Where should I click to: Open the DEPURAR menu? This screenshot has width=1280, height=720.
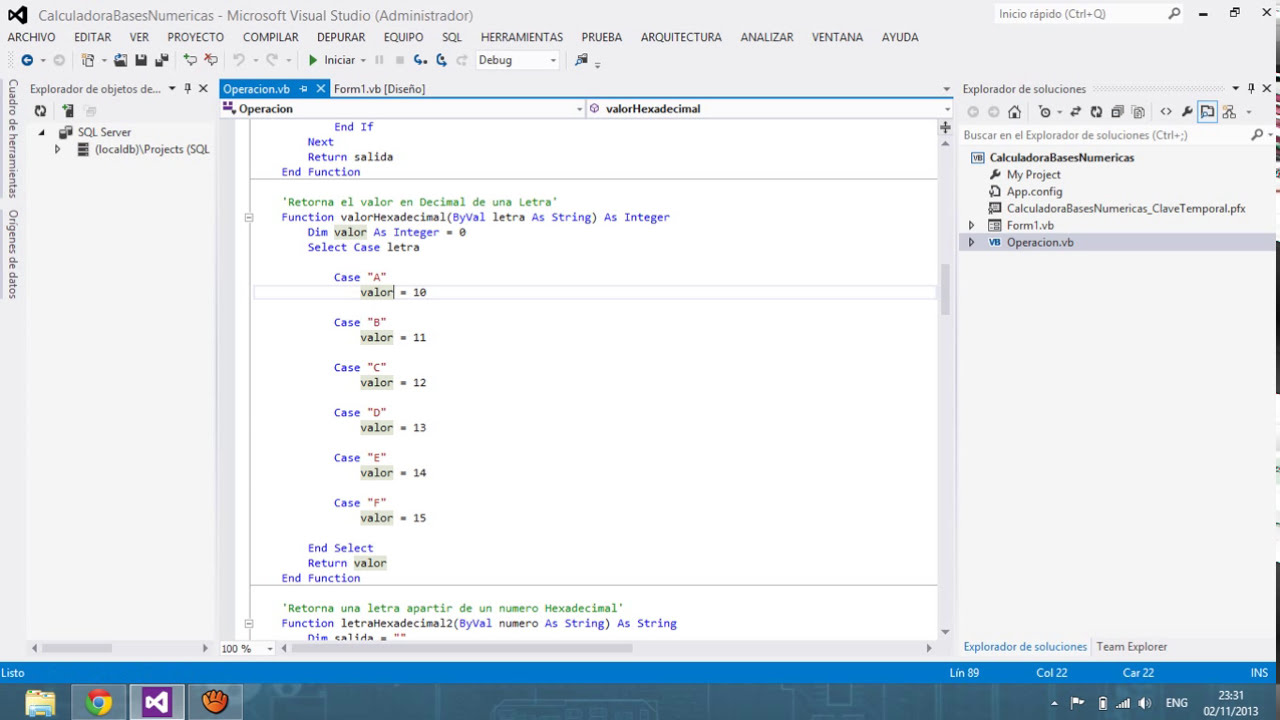[x=341, y=37]
